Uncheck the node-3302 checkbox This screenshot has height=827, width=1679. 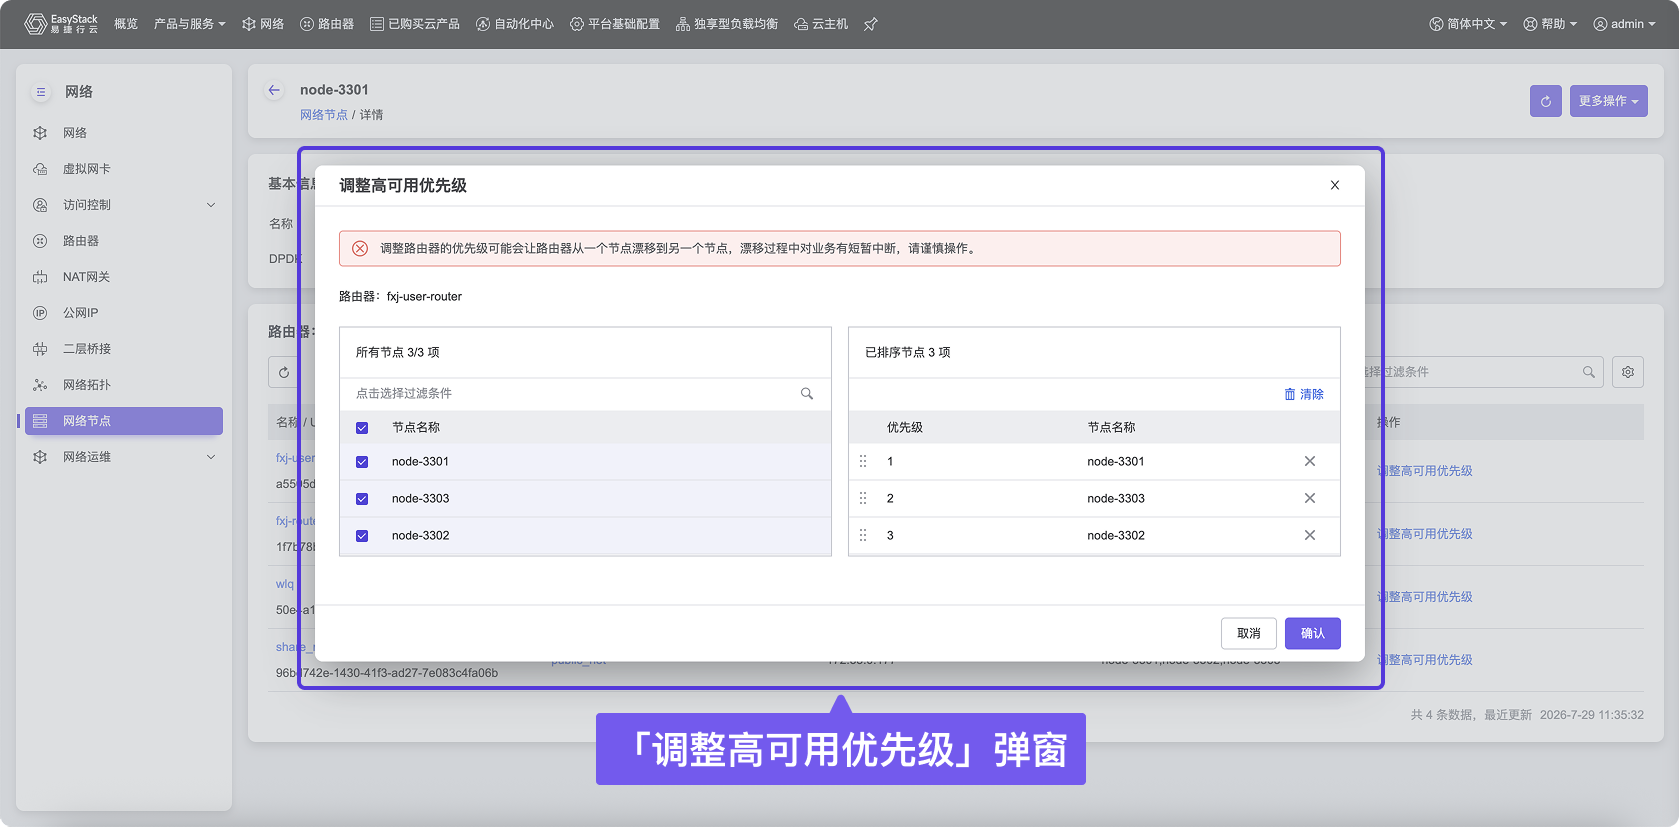pos(362,536)
